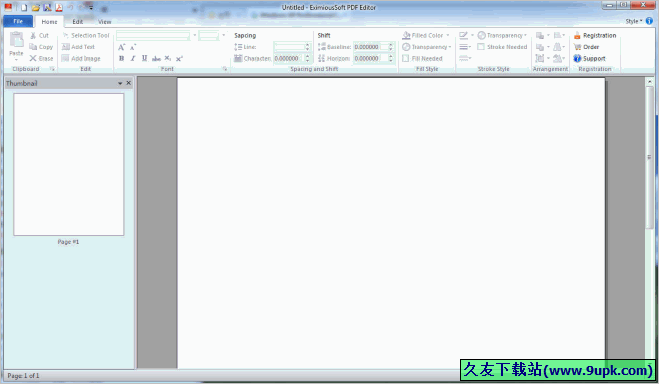The width and height of the screenshot is (659, 384).
Task: Switch to the View ribbon tab
Action: (105, 22)
